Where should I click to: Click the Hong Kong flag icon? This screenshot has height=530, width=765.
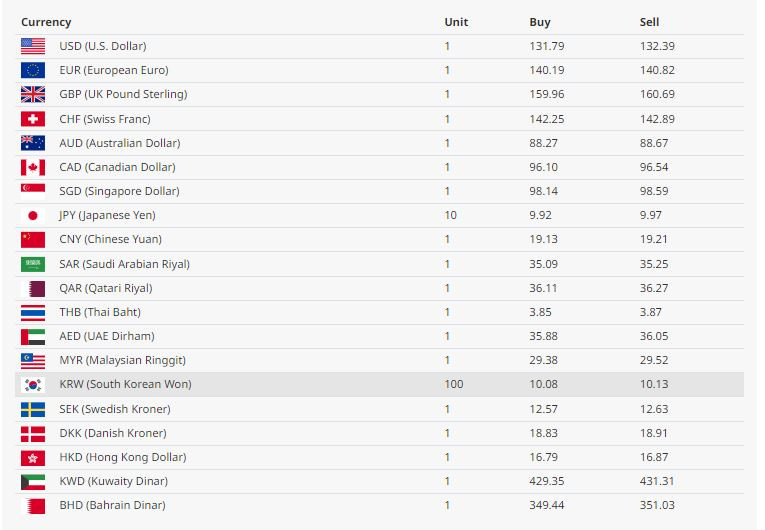(x=33, y=458)
